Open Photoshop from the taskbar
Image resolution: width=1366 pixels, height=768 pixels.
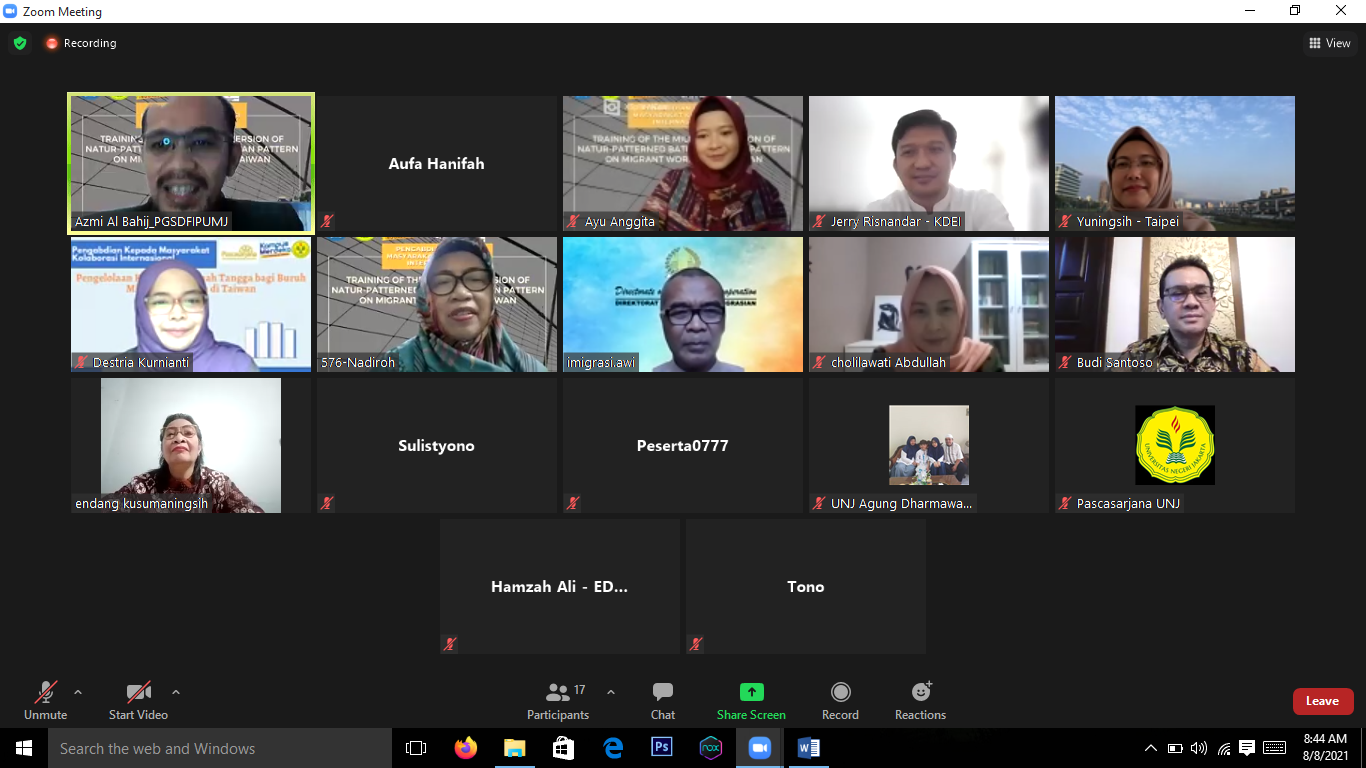662,748
